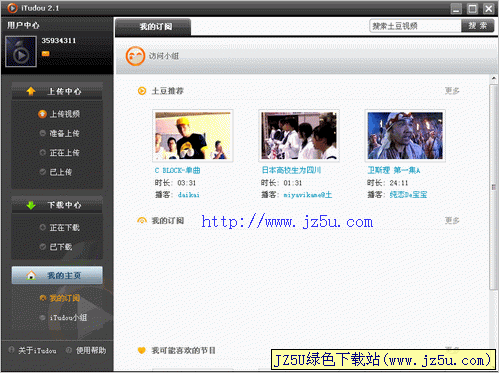Click the iTudou logo icon in title bar
The image size is (499, 373).
pyautogui.click(x=12, y=8)
